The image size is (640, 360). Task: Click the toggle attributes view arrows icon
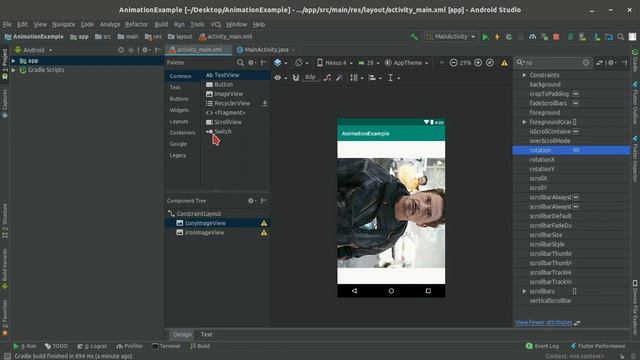599,62
